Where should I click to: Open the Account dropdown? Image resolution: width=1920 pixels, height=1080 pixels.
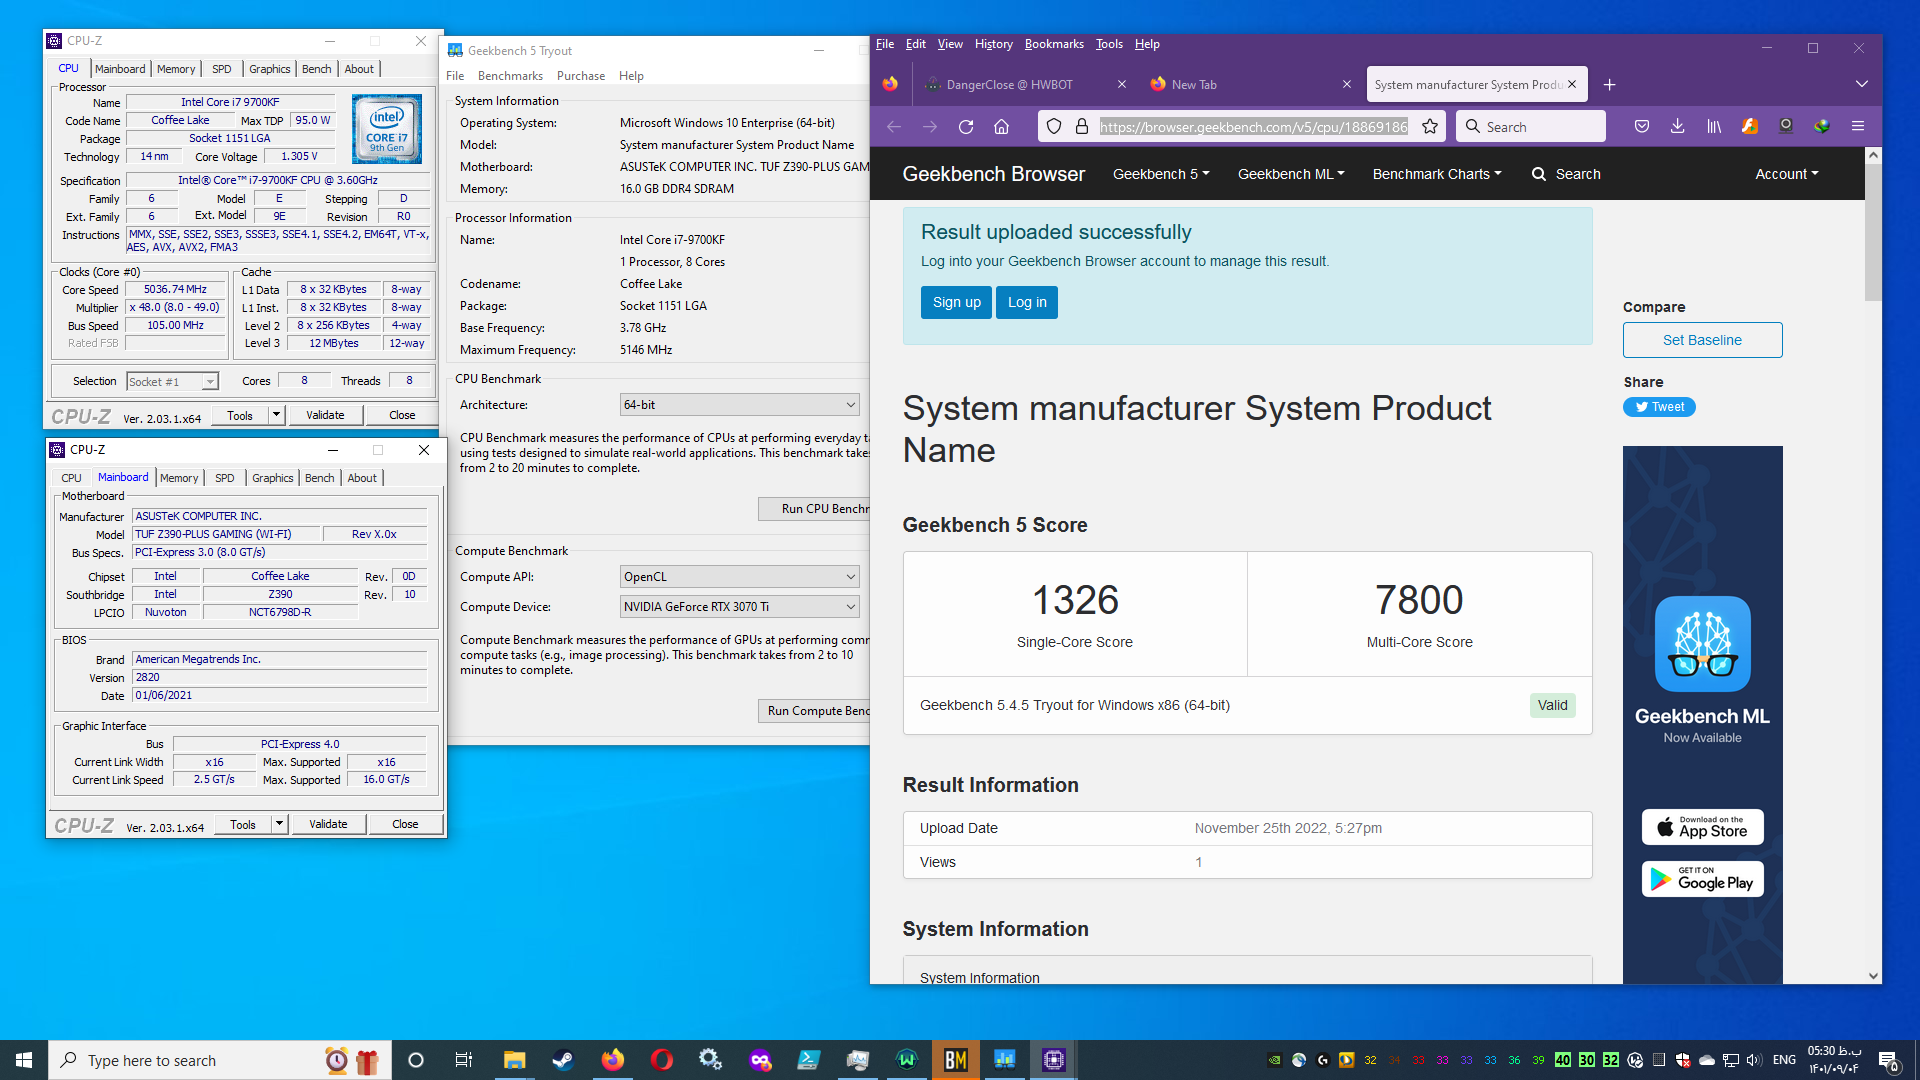click(1787, 174)
